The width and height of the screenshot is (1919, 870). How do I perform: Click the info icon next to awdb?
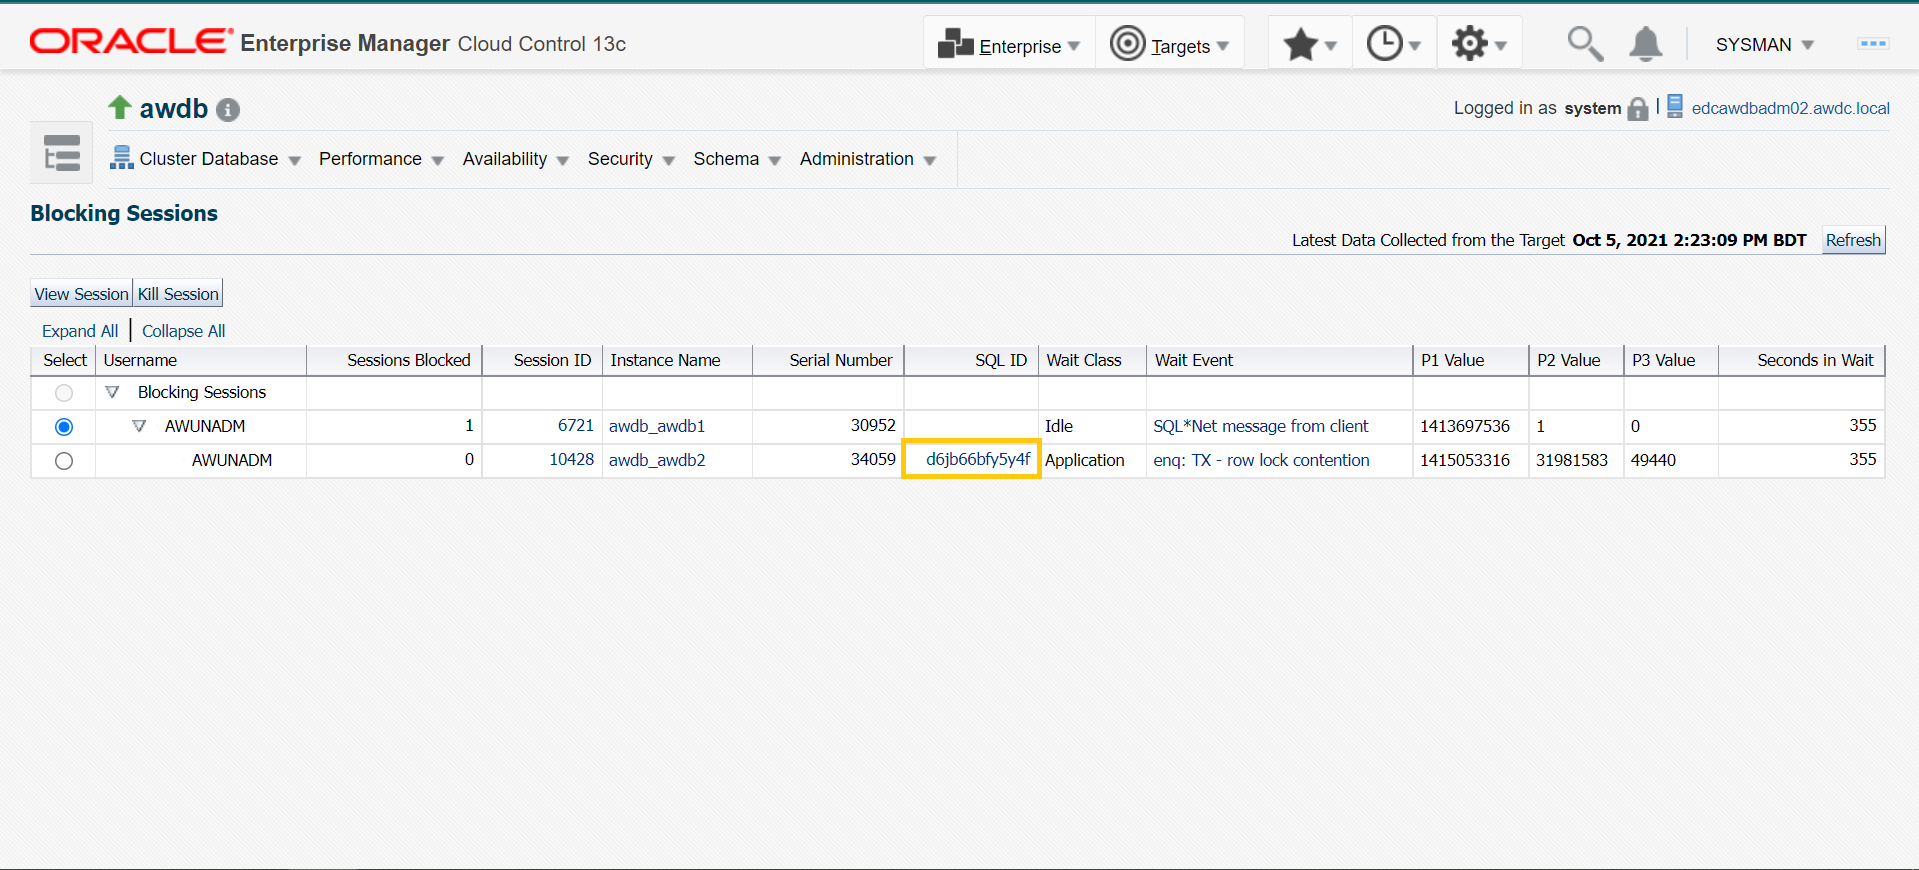pyautogui.click(x=228, y=110)
